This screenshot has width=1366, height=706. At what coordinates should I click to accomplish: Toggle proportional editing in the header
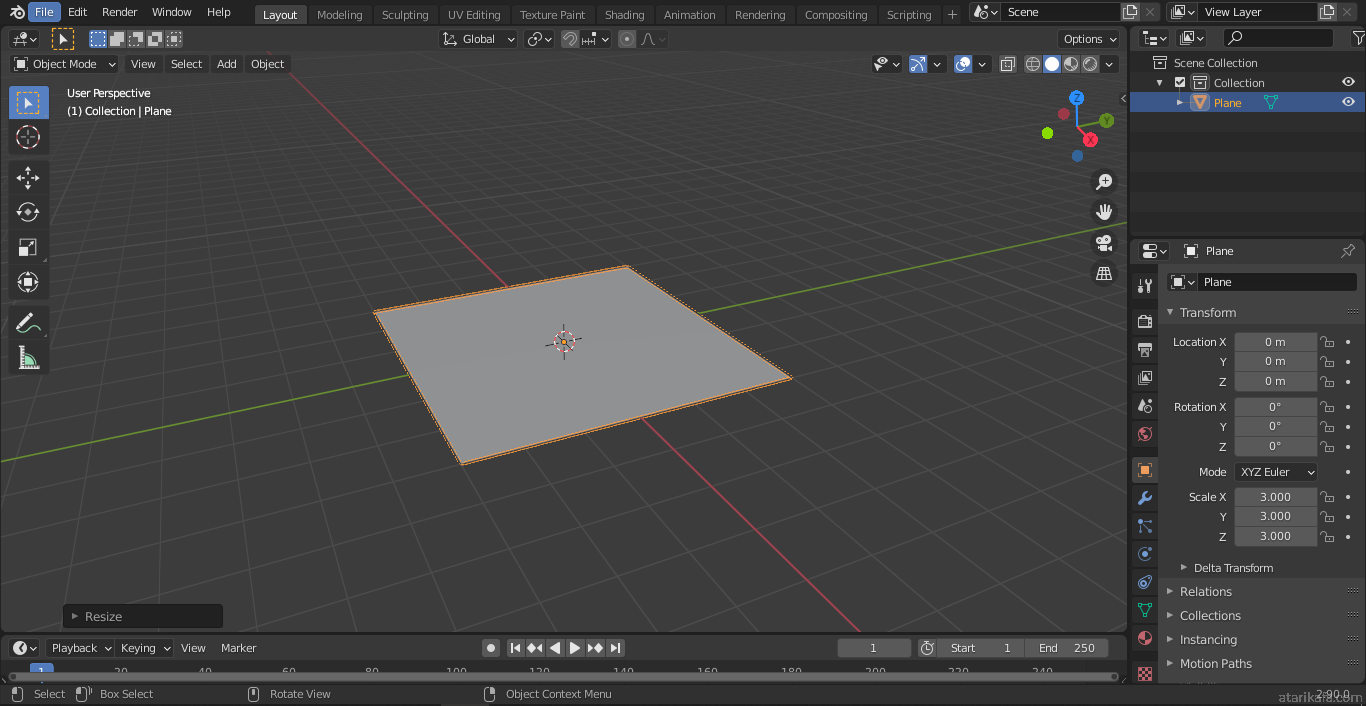[x=627, y=39]
